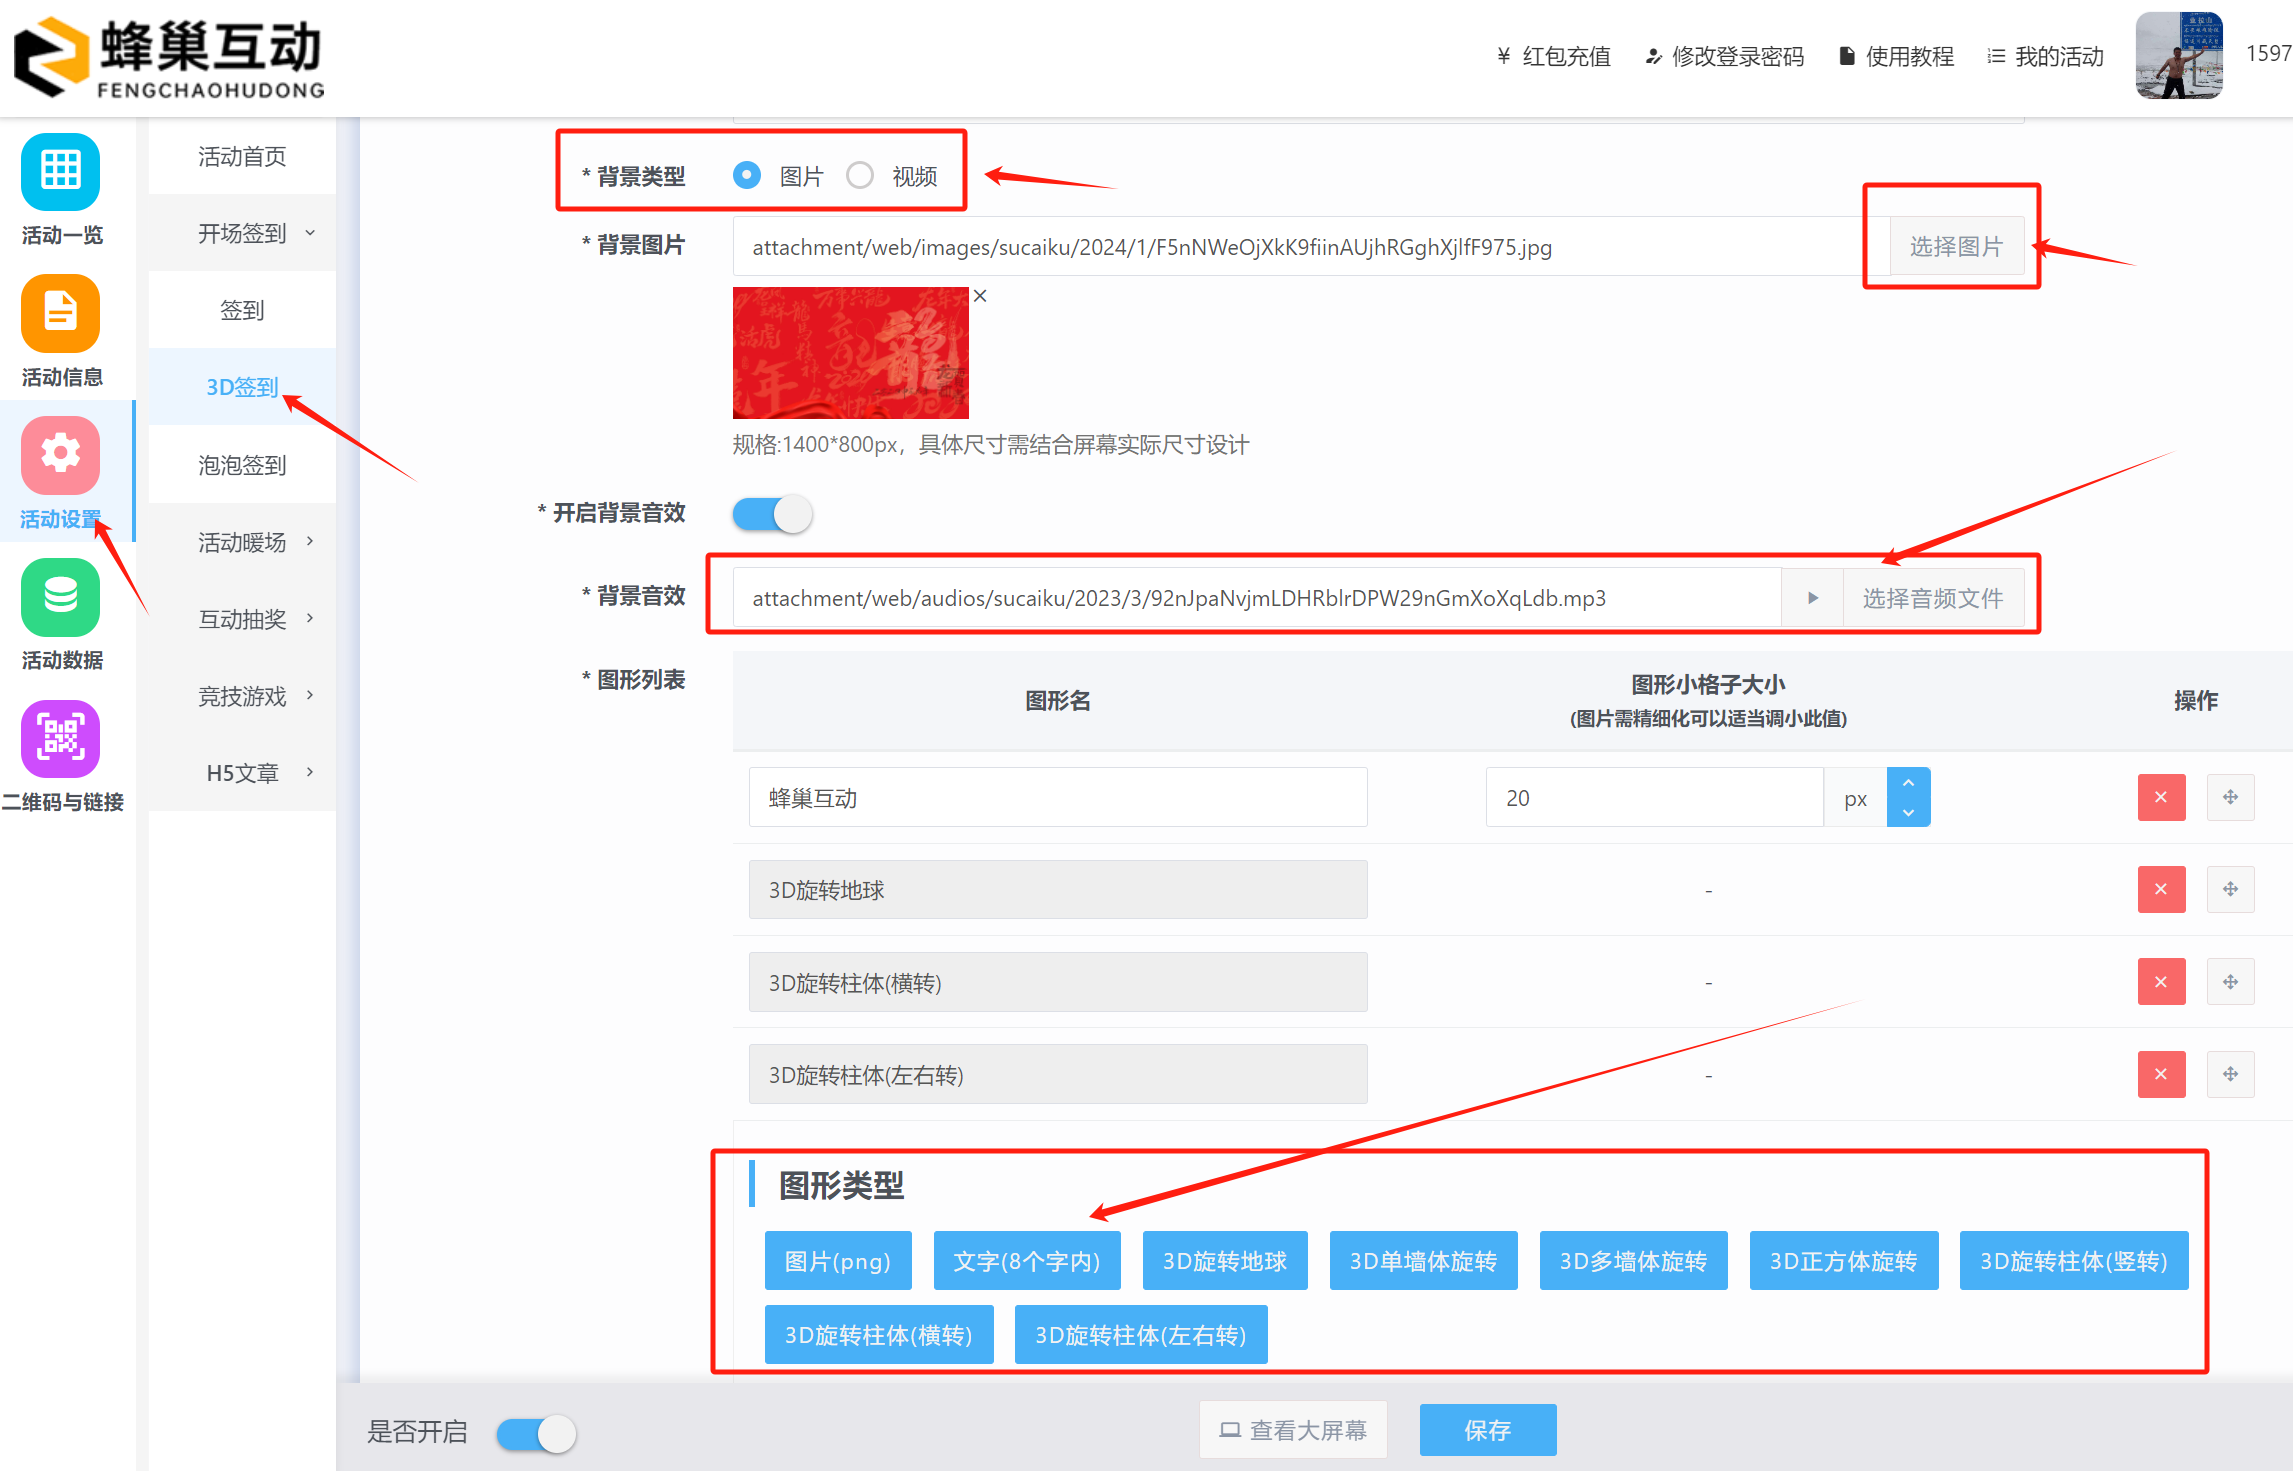The width and height of the screenshot is (2293, 1471).
Task: Click the 3D旋转地球 shape name field
Action: coord(1058,889)
